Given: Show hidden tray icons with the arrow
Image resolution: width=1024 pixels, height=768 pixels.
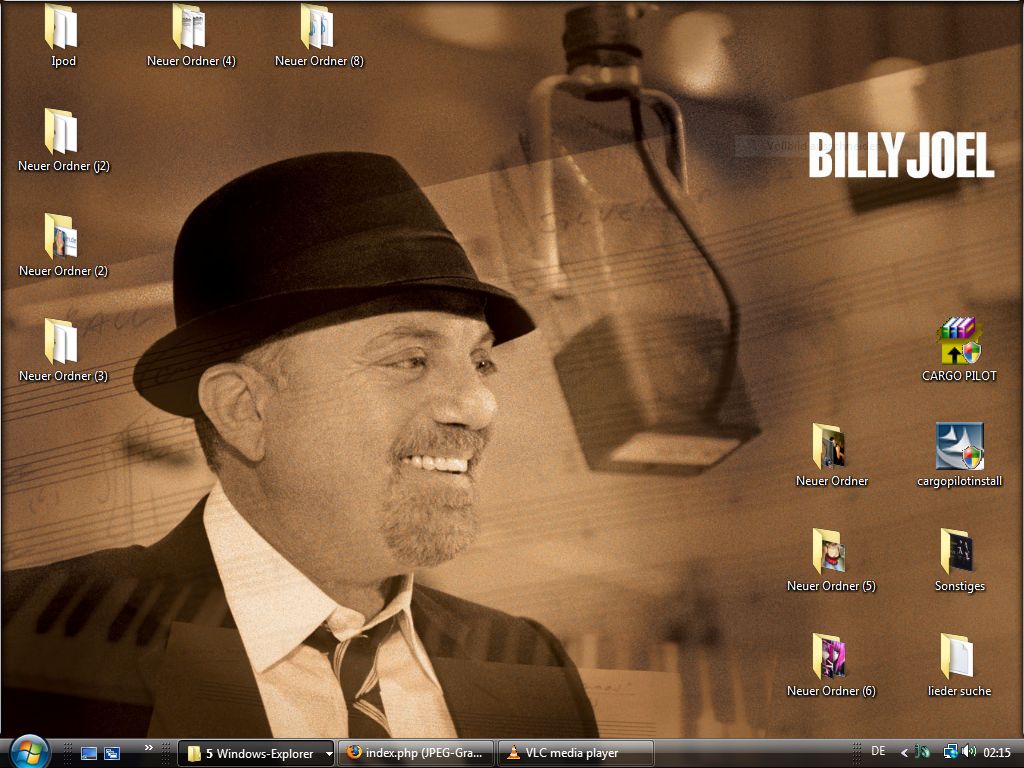Looking at the screenshot, I should (x=904, y=753).
